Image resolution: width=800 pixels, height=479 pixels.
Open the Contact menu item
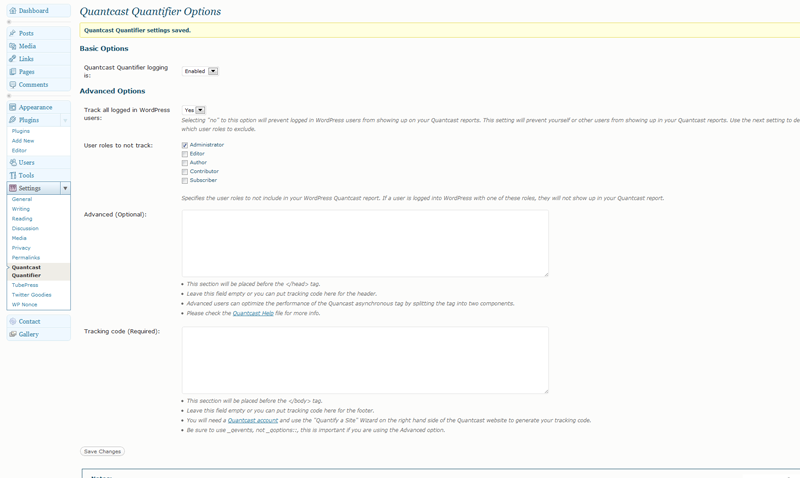38,321
